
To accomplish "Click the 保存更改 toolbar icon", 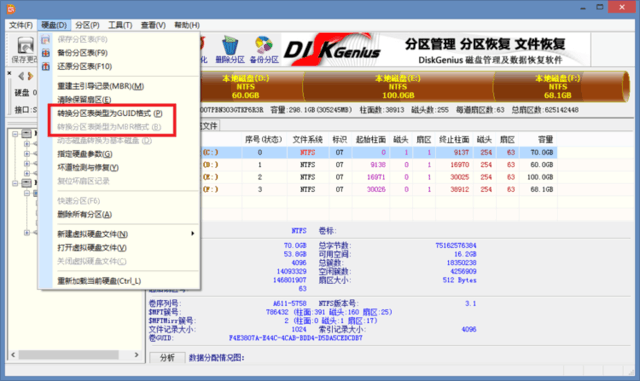I will click(x=24, y=49).
